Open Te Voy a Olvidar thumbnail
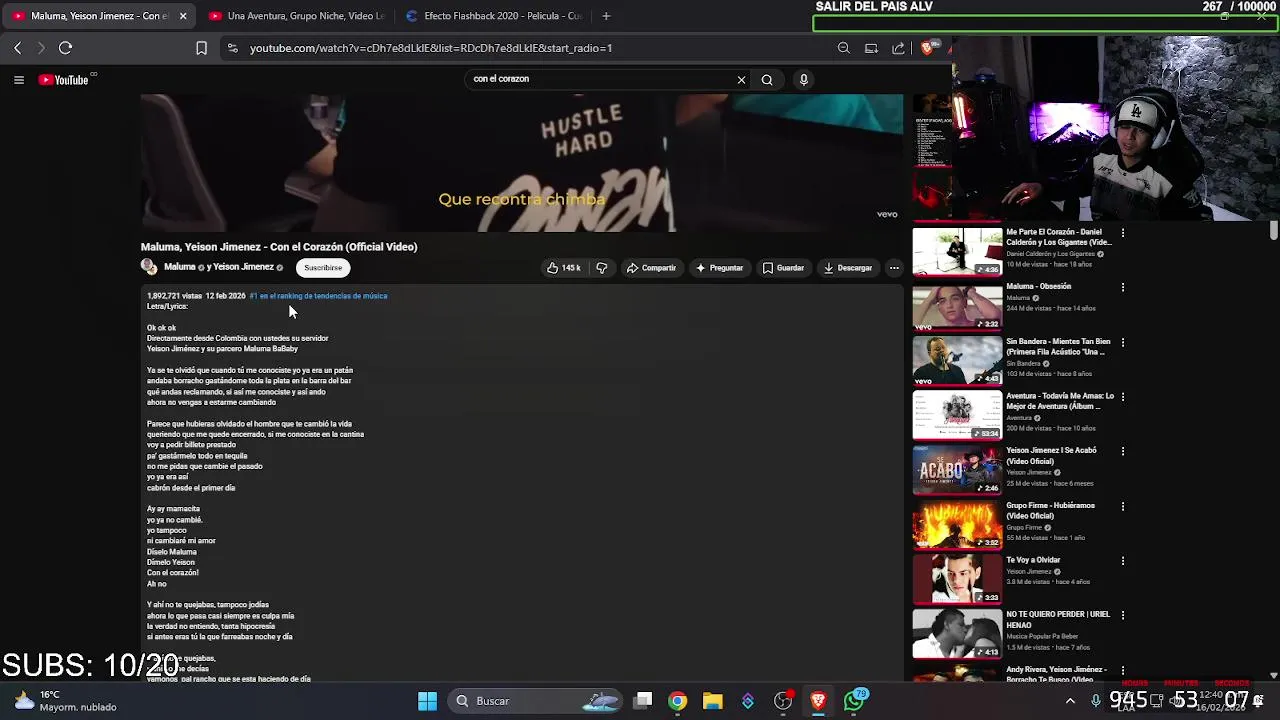The image size is (1280, 720). click(957, 579)
